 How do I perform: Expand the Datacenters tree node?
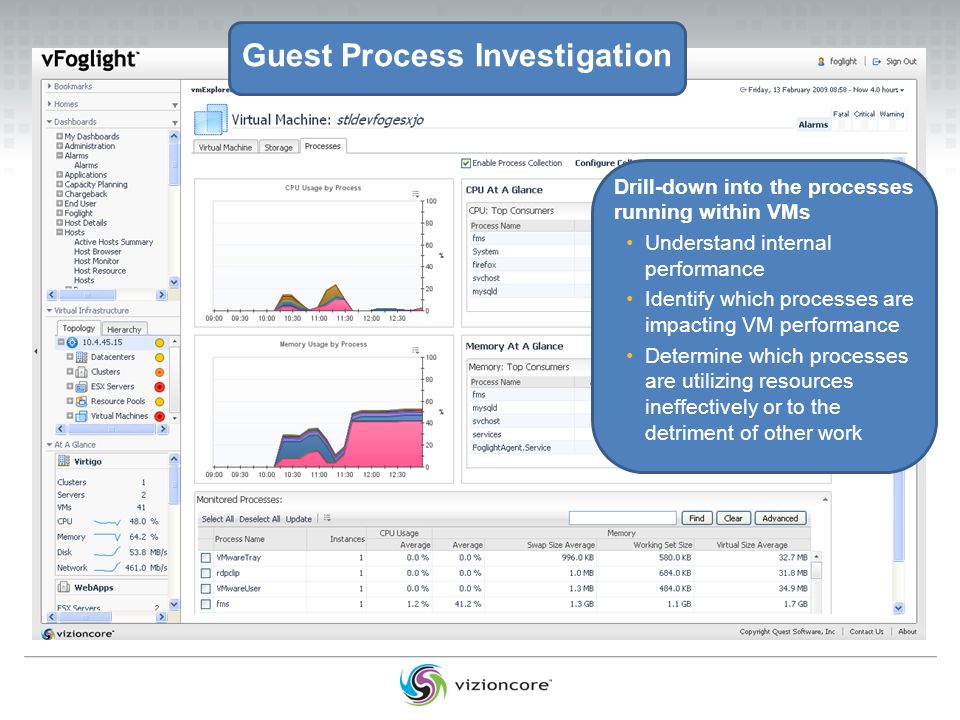pos(70,356)
